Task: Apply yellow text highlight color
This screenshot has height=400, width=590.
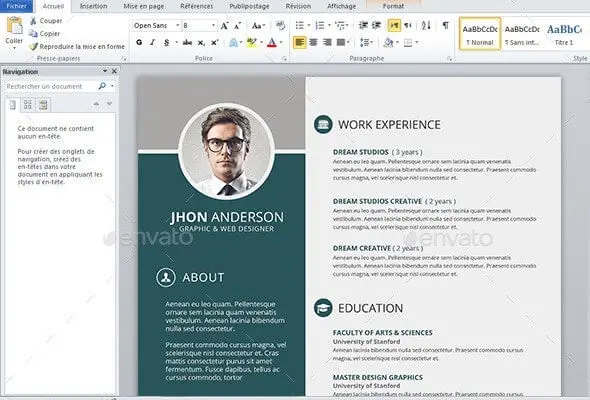Action: [x=251, y=43]
